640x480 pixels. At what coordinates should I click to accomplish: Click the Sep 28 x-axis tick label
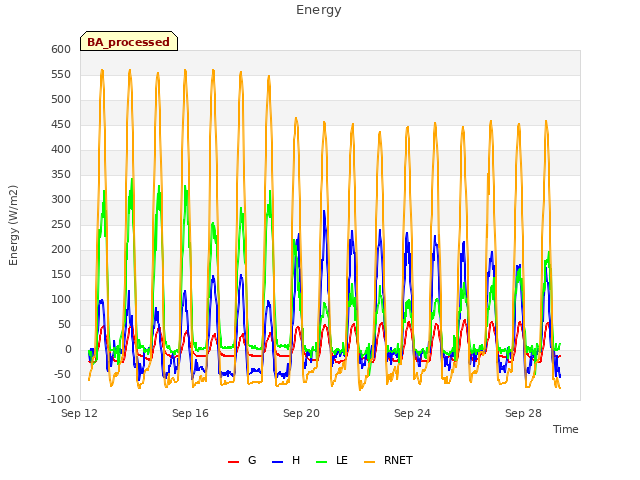pyautogui.click(x=523, y=413)
